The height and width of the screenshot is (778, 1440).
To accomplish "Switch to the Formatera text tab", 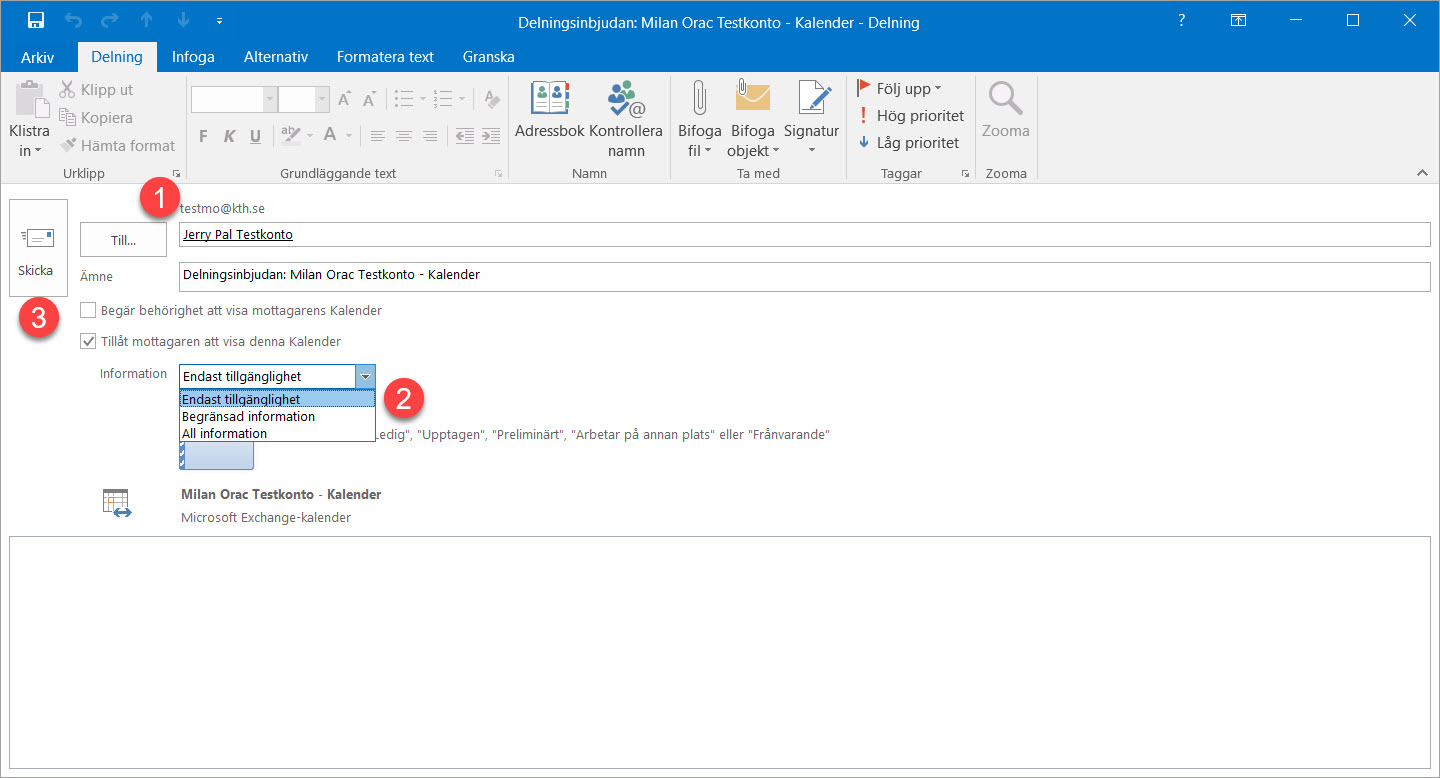I will [385, 57].
